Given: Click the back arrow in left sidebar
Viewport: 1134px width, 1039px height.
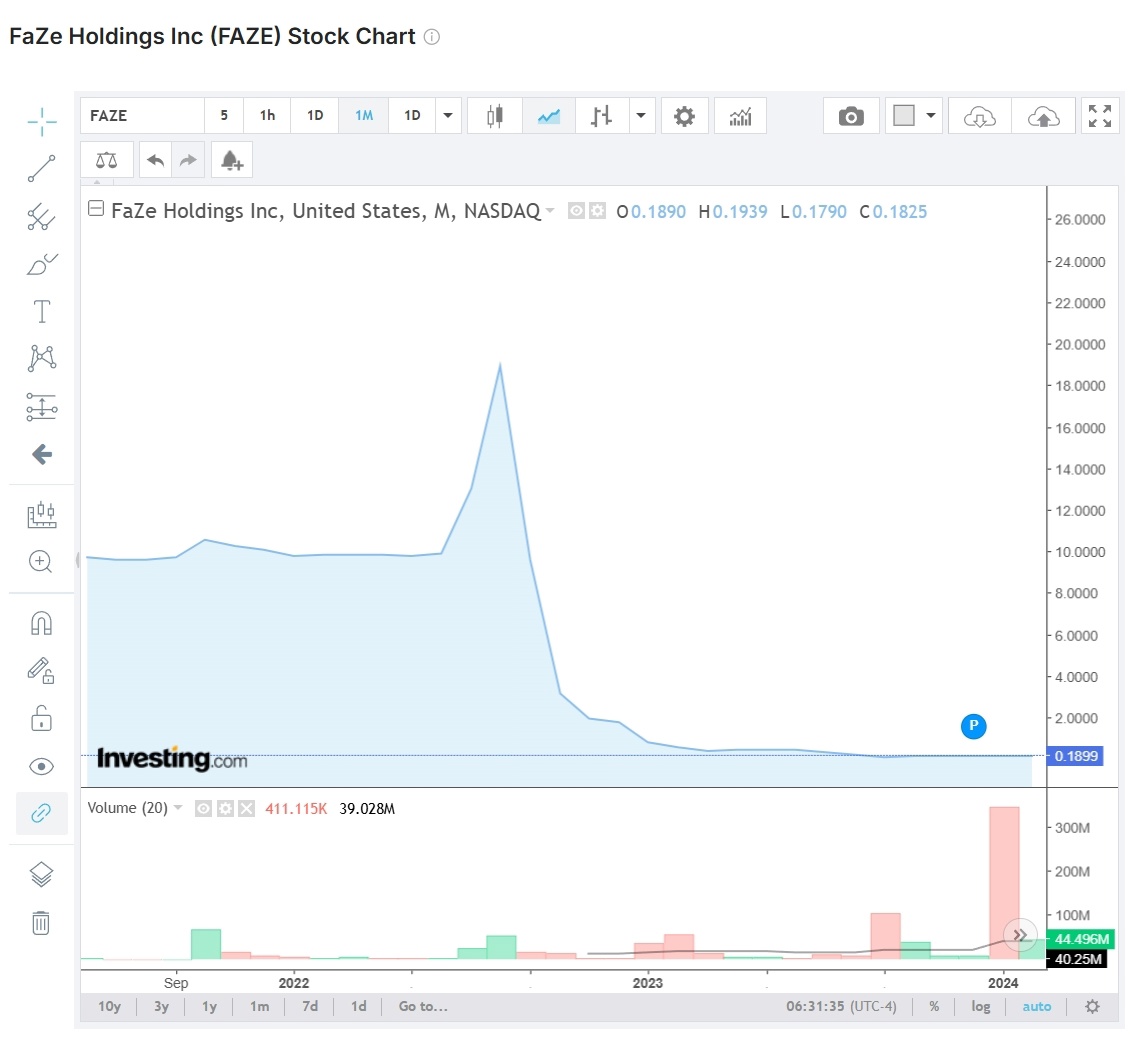Looking at the screenshot, I should (42, 454).
